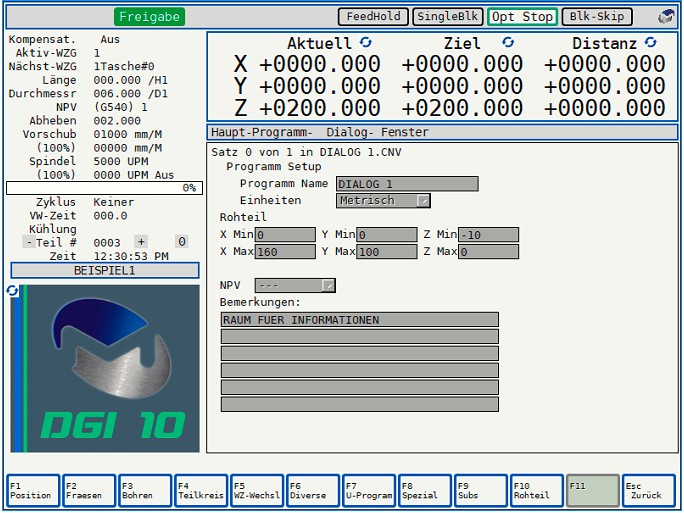Click the Zeit value 12:30:53 PM

tap(131, 256)
